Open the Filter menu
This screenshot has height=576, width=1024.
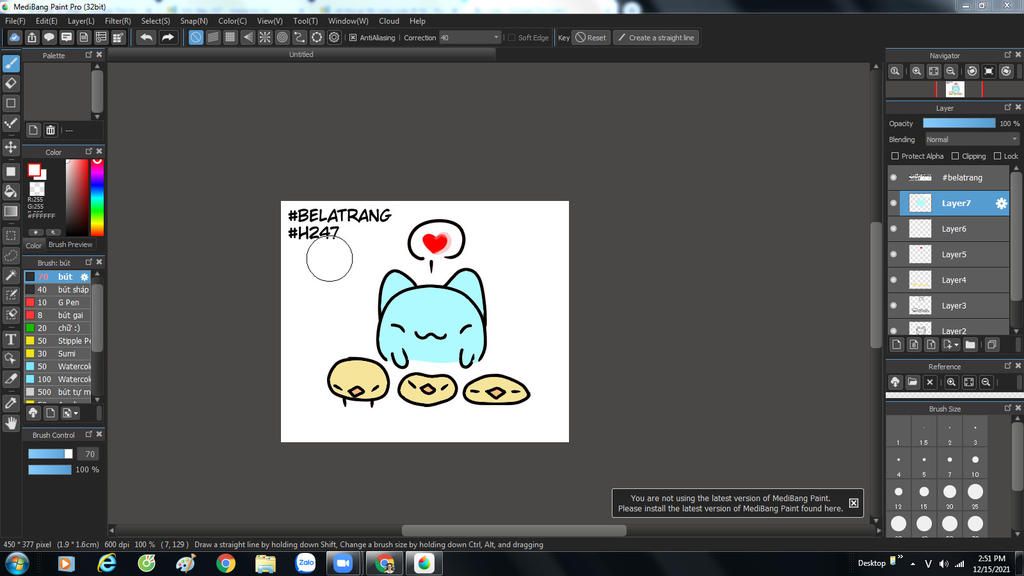[118, 21]
